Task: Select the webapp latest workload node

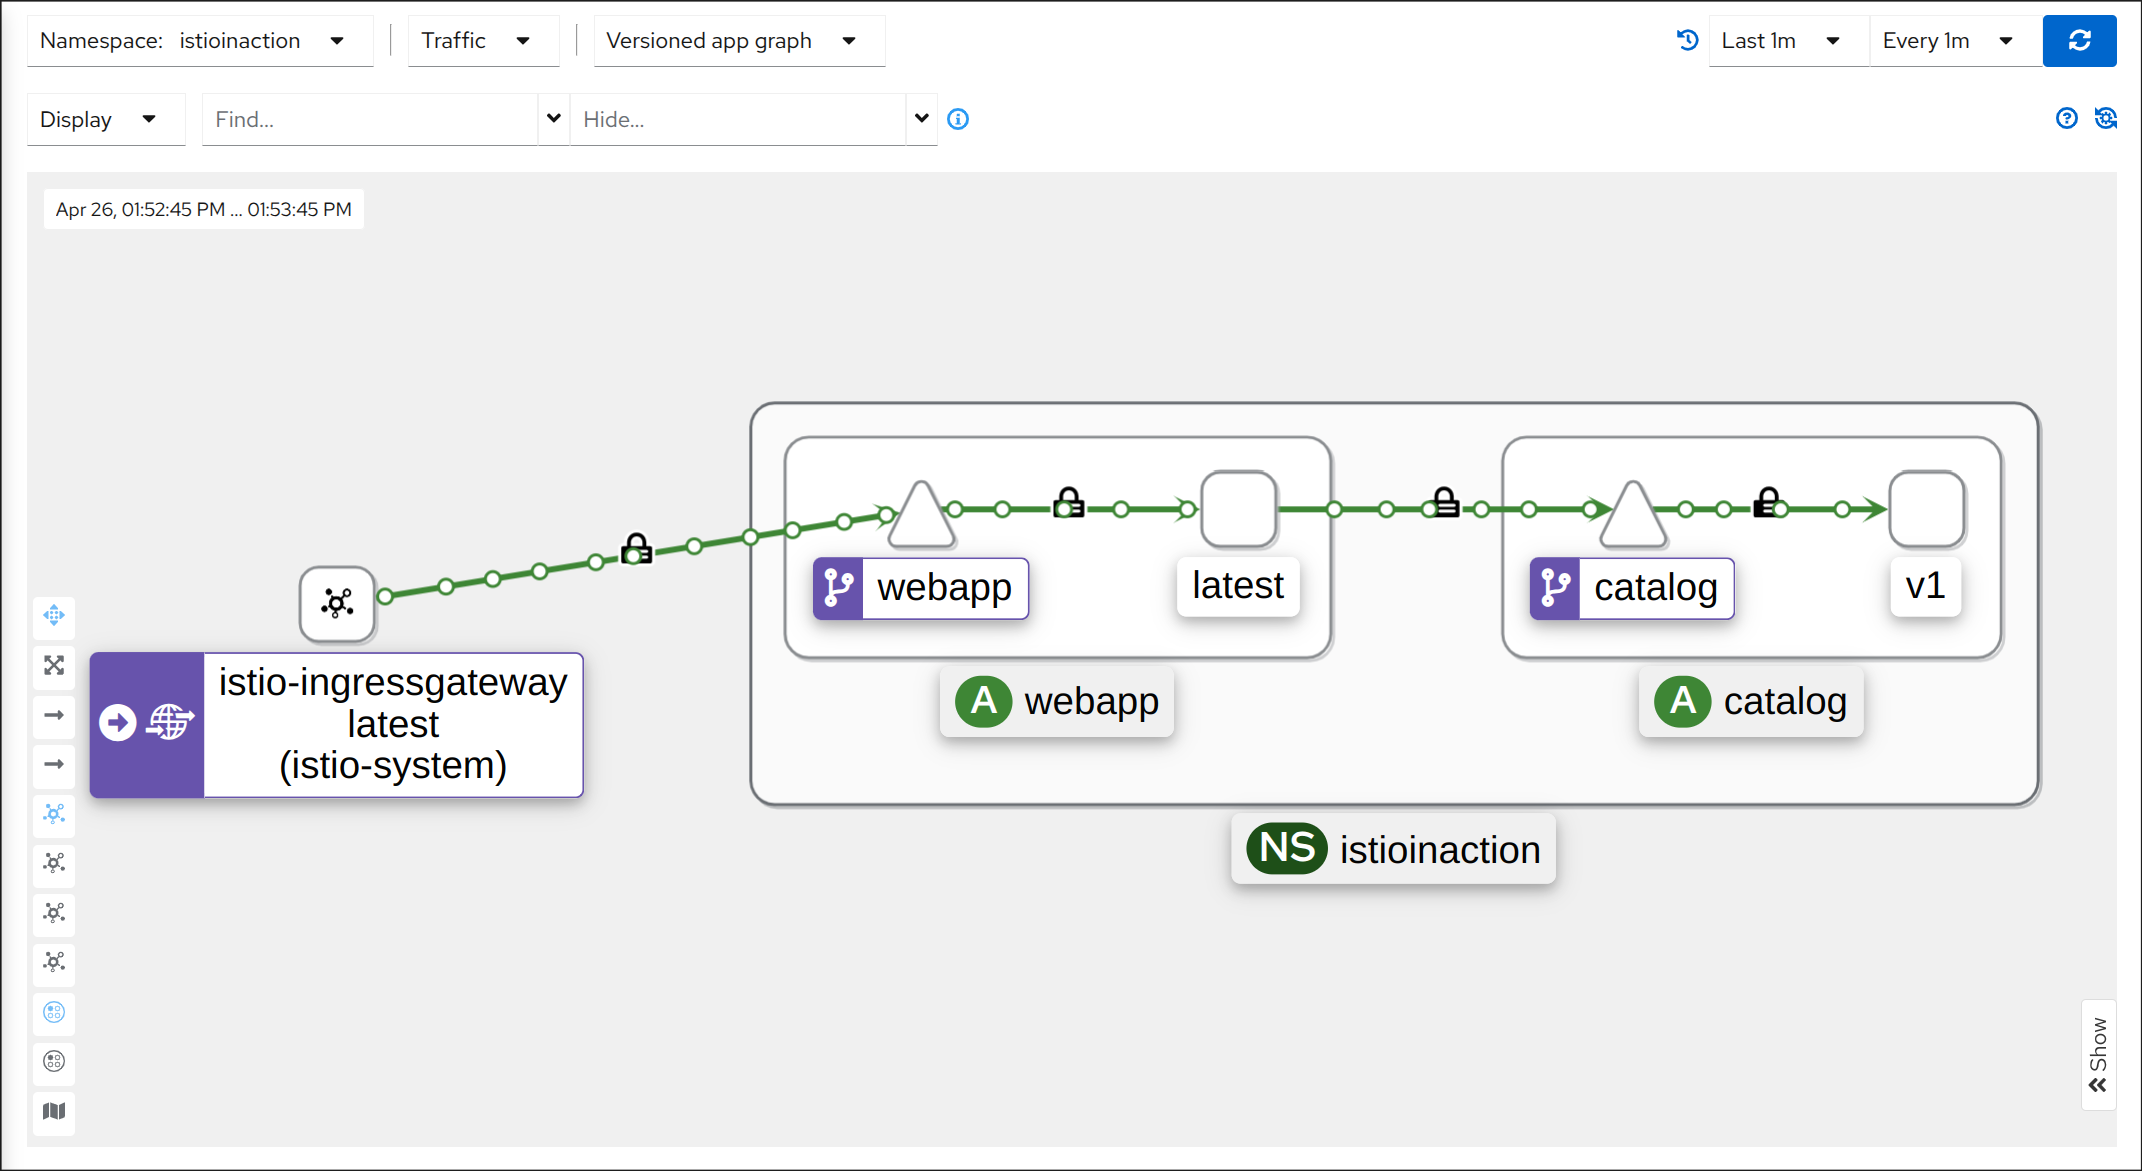Action: pos(1238,509)
